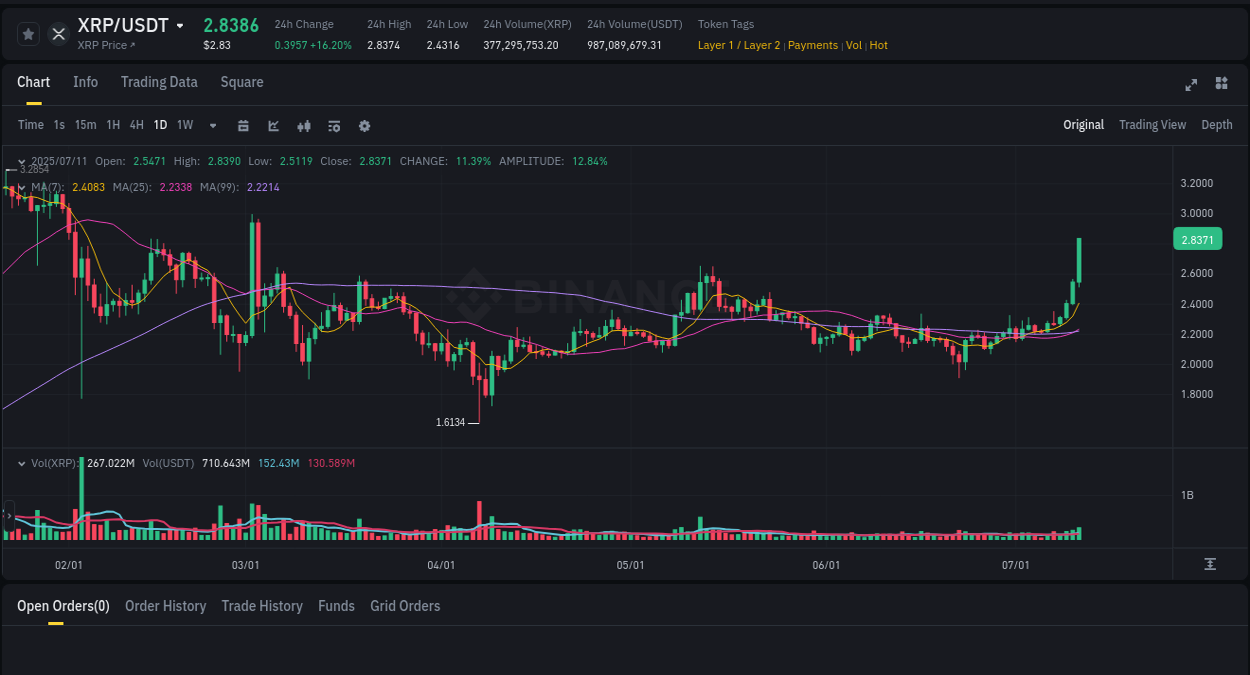Screen dimensions: 1250x675
Task: Select the 4H timeframe
Action: 136,125
